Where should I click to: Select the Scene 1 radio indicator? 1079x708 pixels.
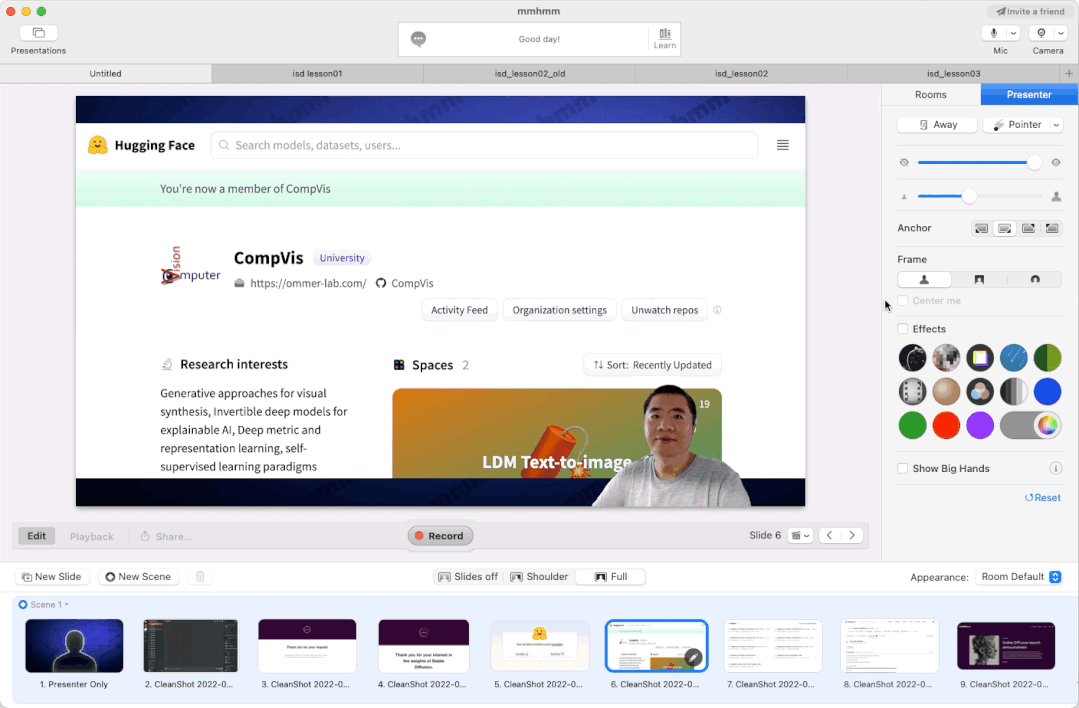tap(23, 604)
